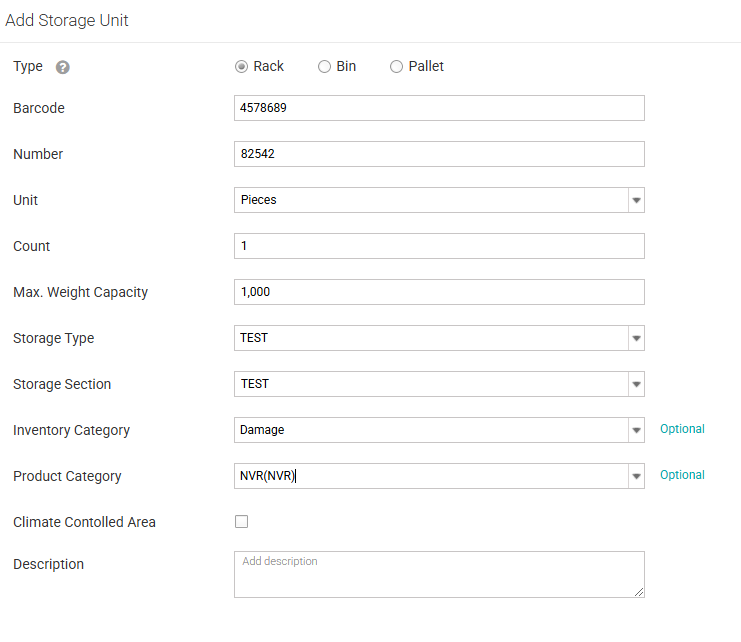Focus the Number field containing 82542

[438, 154]
